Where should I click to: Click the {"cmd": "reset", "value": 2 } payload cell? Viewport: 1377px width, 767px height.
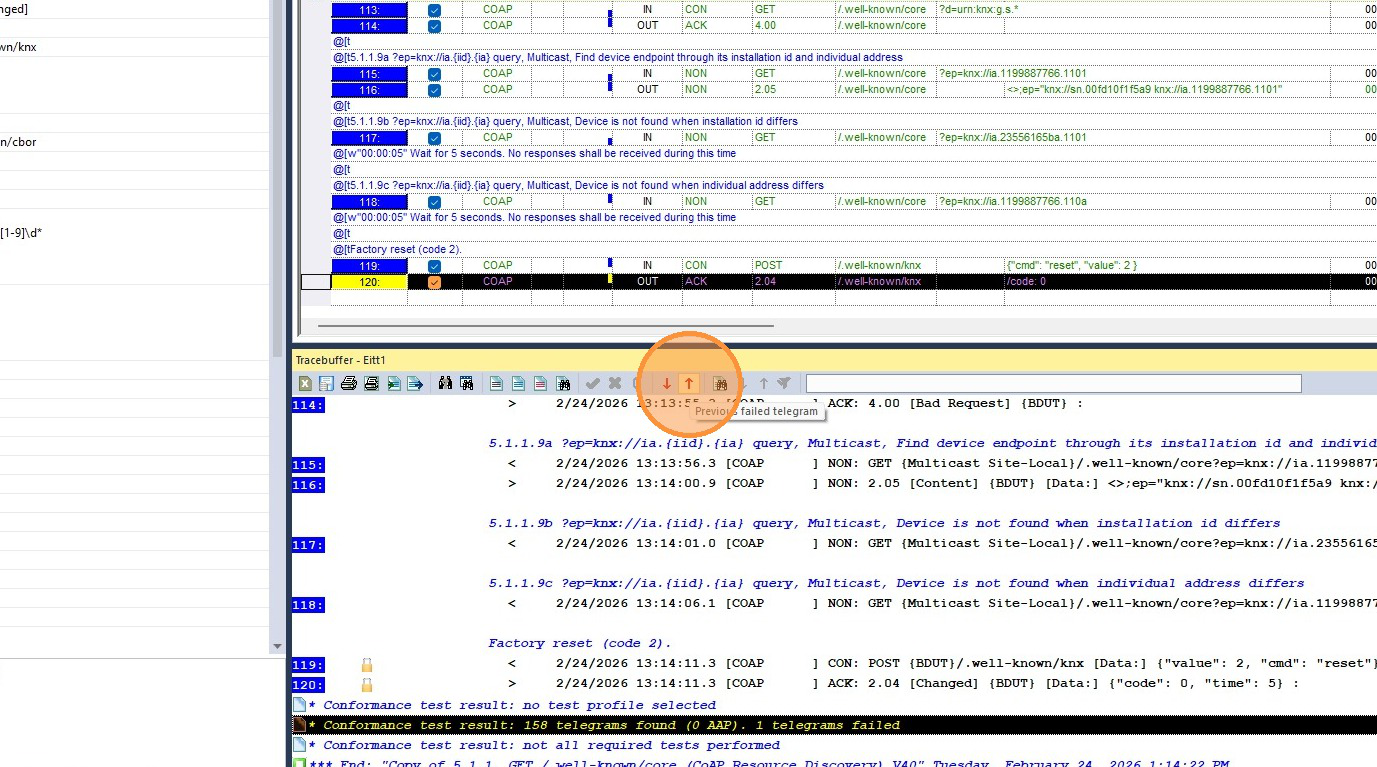point(1071,266)
